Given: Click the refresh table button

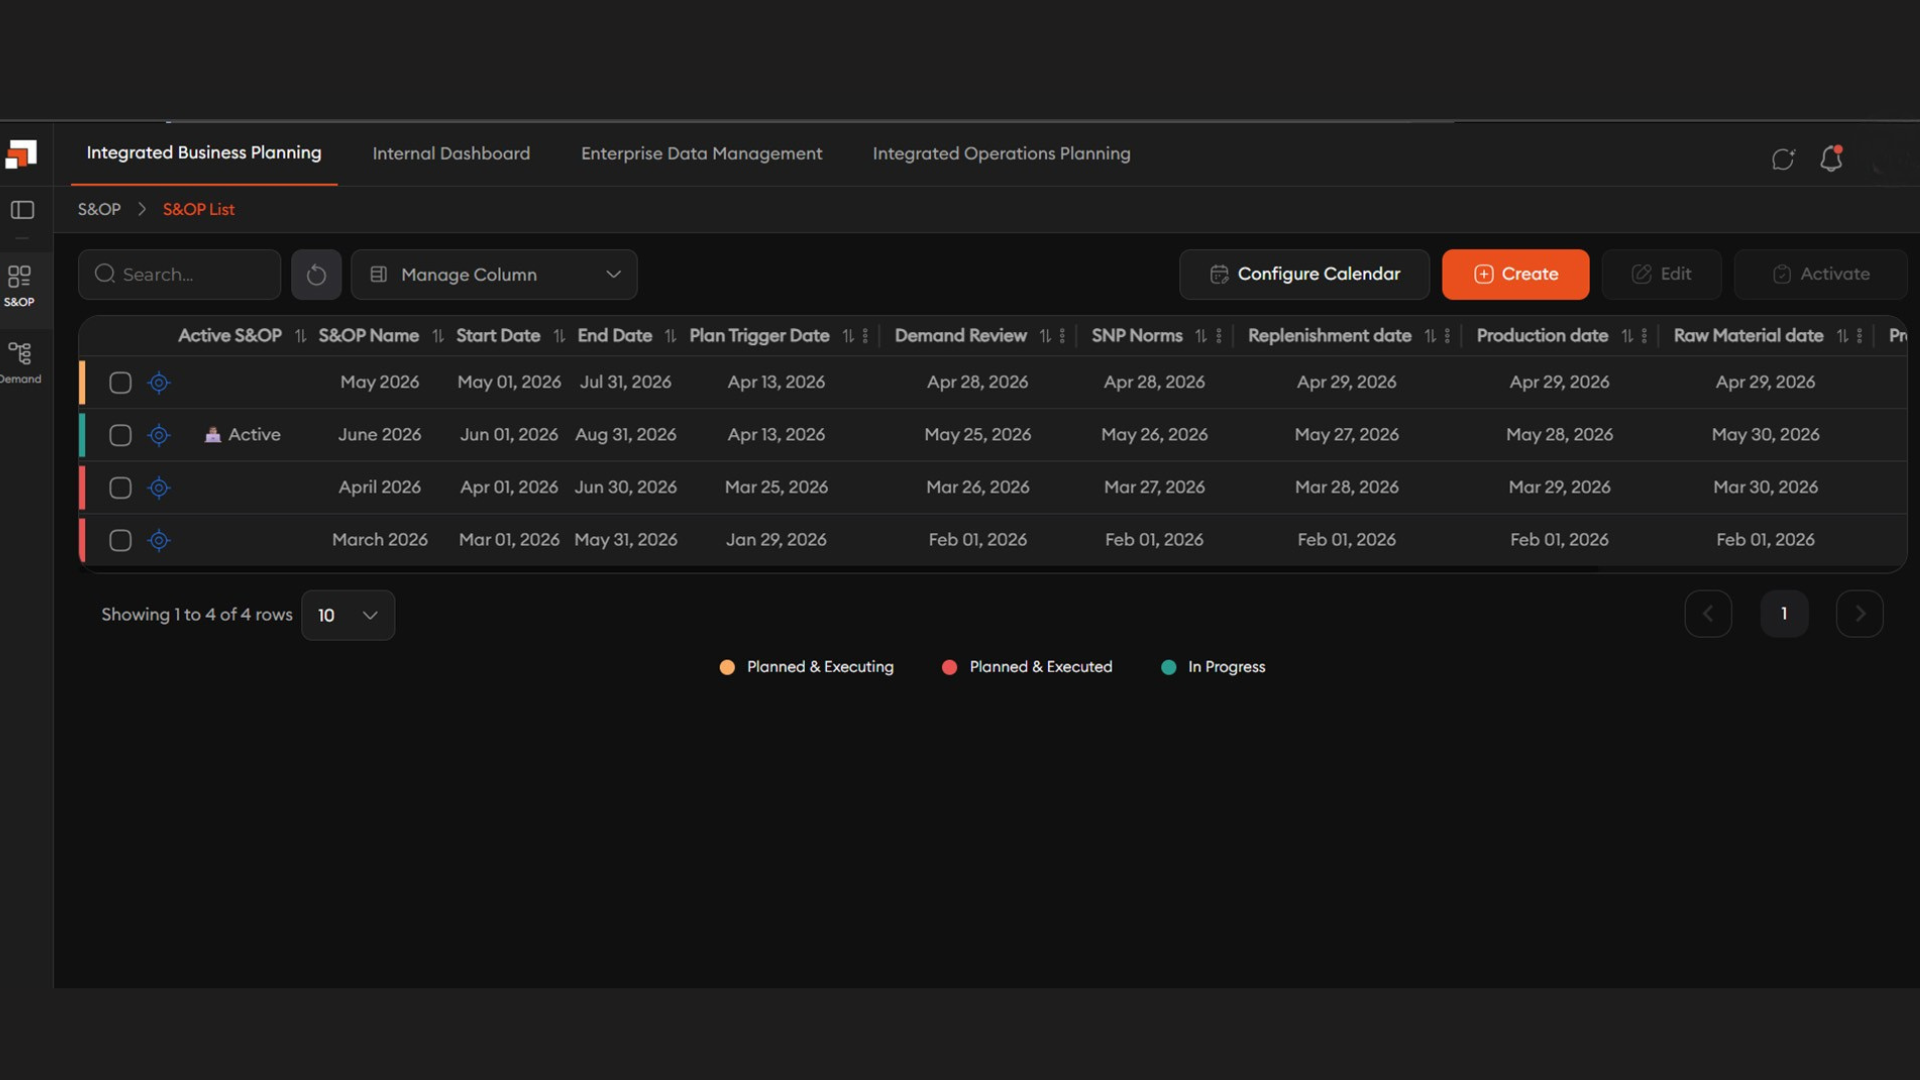Looking at the screenshot, I should (316, 275).
